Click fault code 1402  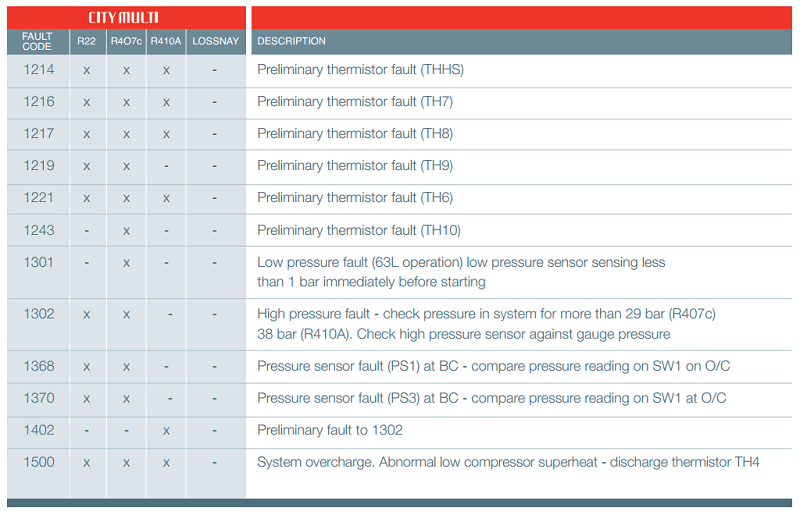39,430
